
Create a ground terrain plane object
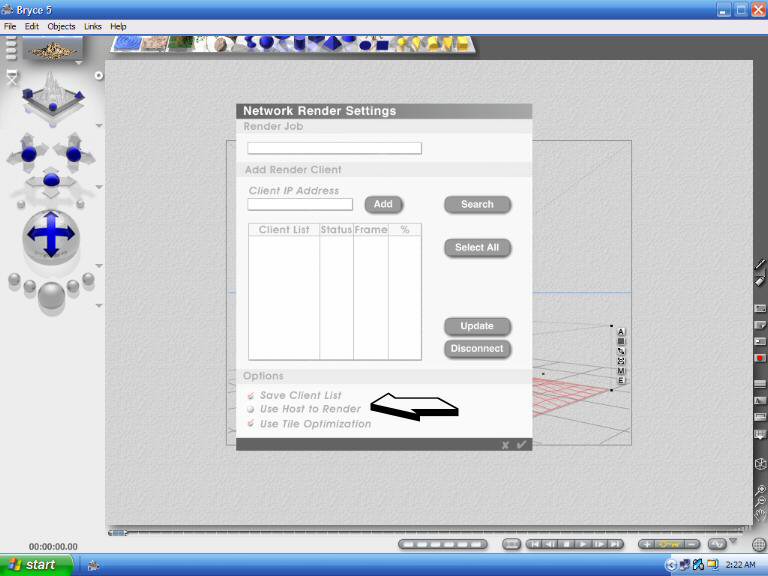pyautogui.click(x=155, y=43)
